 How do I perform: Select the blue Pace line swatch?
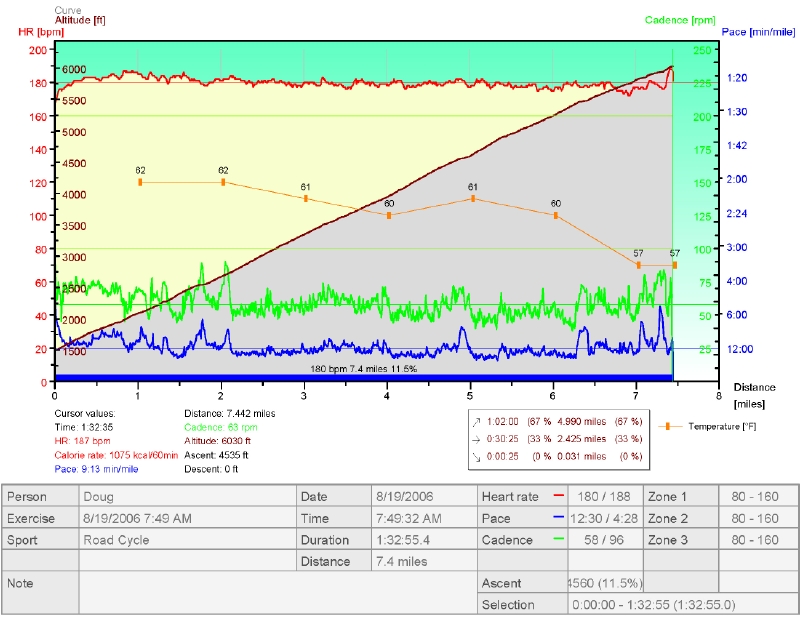(559, 517)
